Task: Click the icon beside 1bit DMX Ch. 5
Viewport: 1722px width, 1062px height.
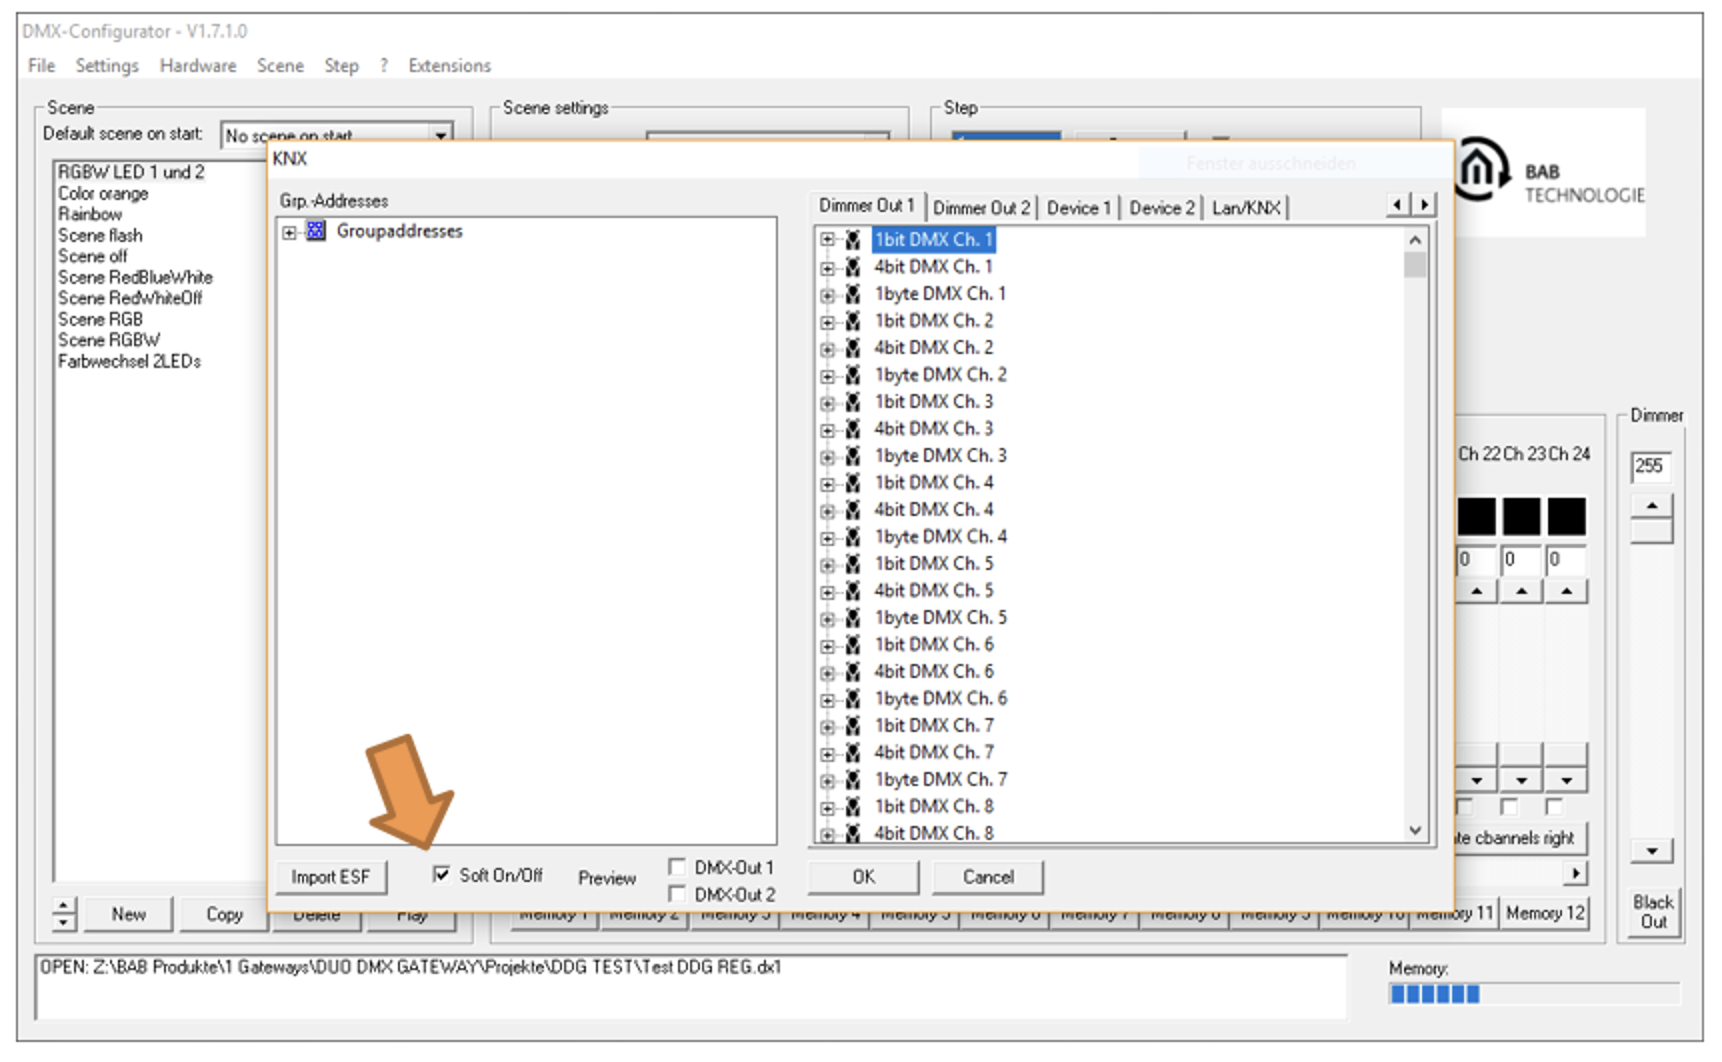Action: pyautogui.click(x=853, y=564)
